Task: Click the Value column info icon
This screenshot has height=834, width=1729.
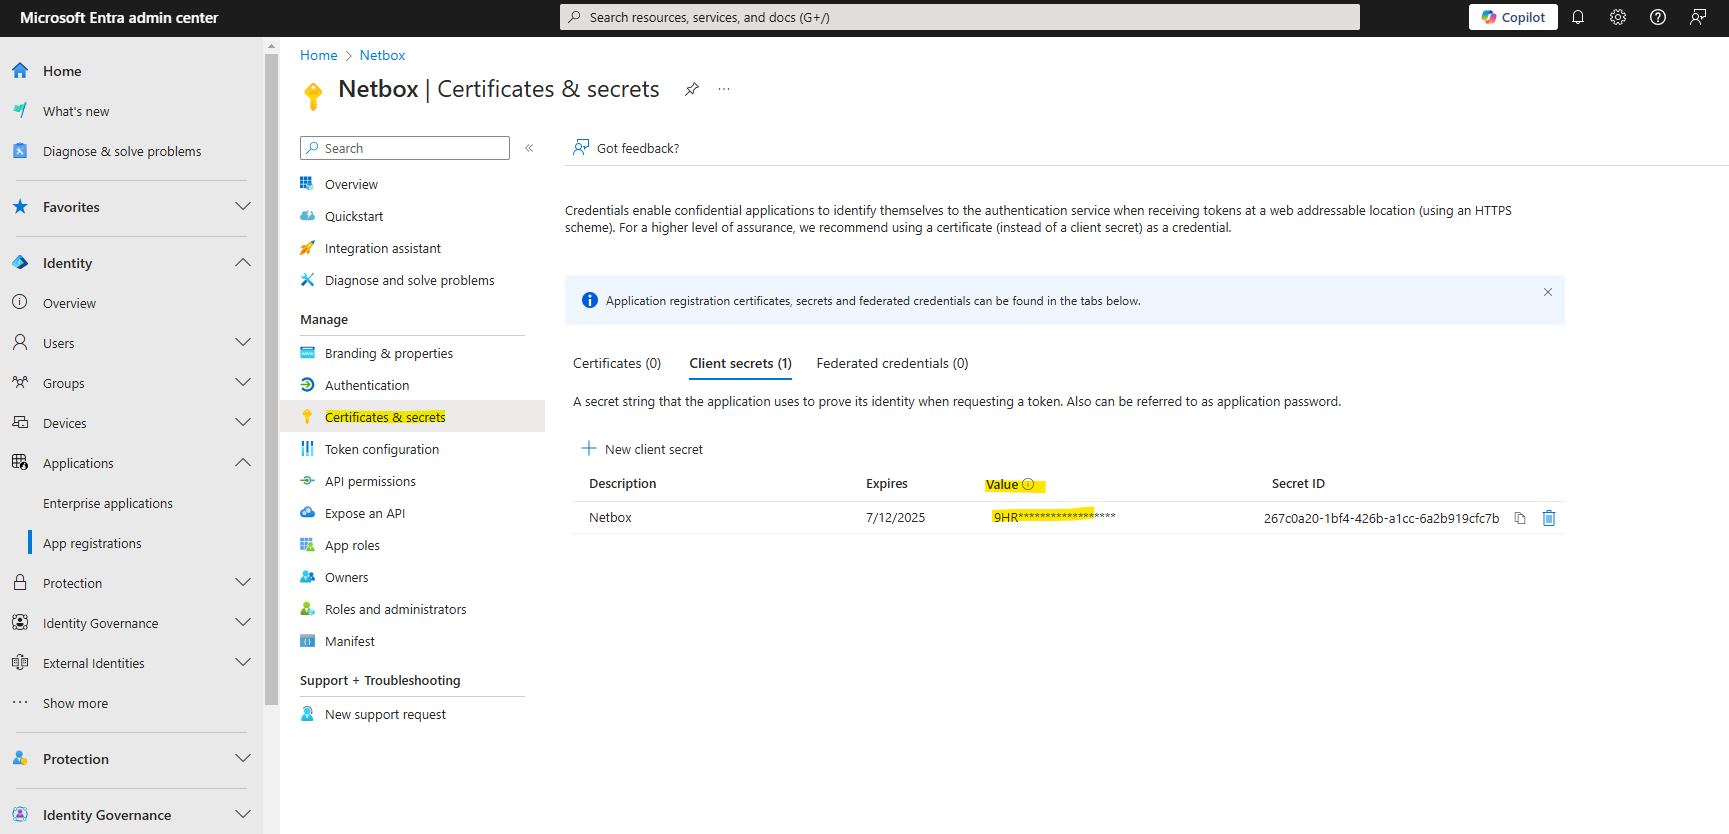Action: 1028,484
